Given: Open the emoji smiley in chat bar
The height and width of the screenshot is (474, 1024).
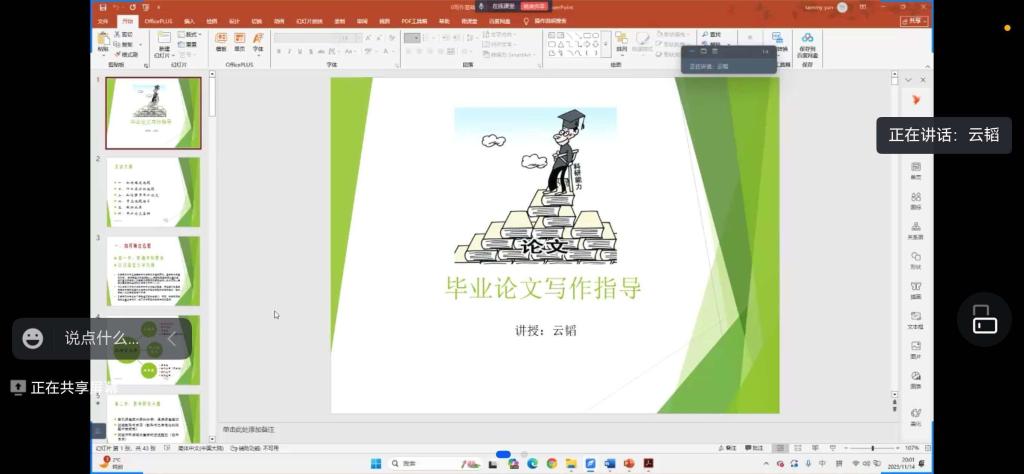Looking at the screenshot, I should pos(33,338).
